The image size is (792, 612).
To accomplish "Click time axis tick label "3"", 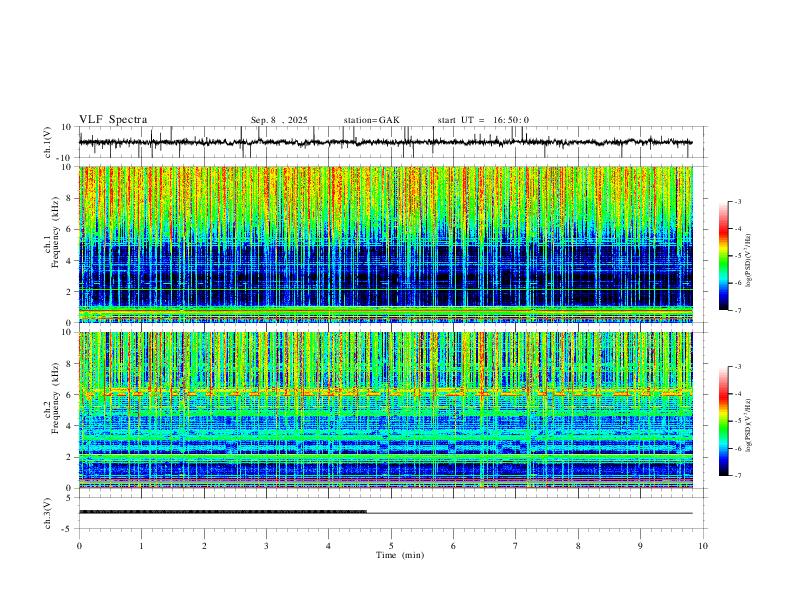I will tap(266, 546).
